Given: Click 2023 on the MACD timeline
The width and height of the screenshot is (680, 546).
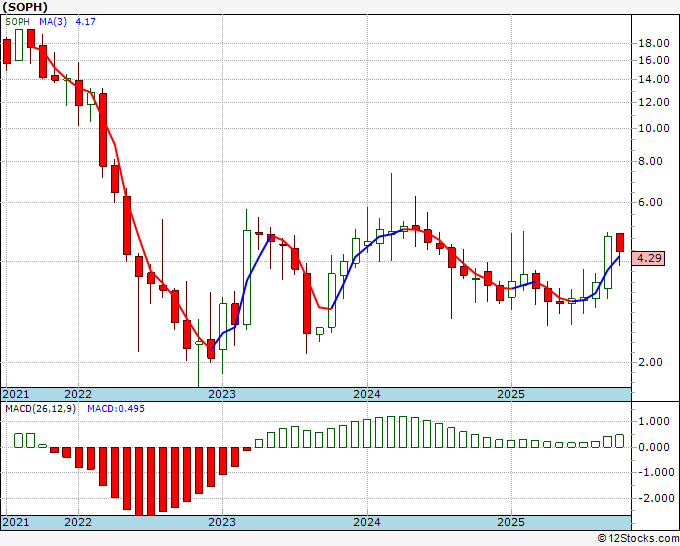Looking at the screenshot, I should (x=222, y=522).
